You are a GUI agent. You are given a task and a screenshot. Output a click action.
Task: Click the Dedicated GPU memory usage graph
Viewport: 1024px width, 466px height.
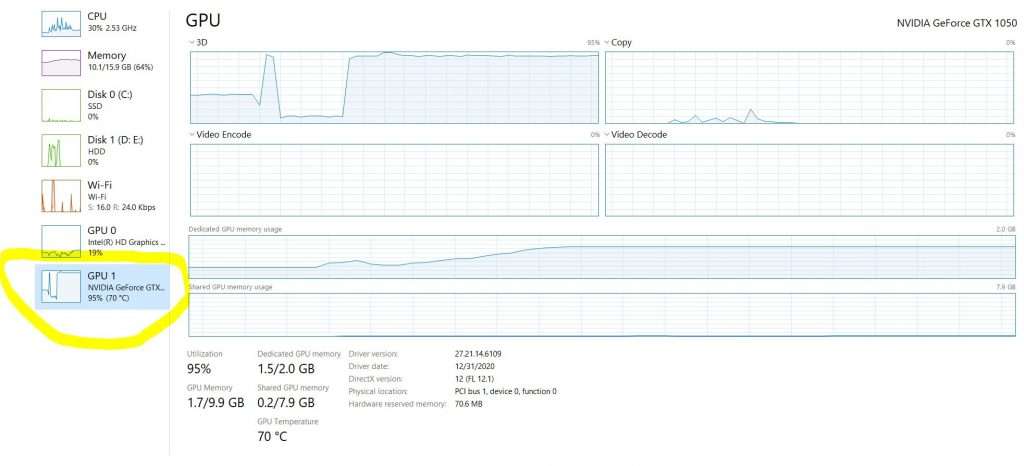[601, 257]
